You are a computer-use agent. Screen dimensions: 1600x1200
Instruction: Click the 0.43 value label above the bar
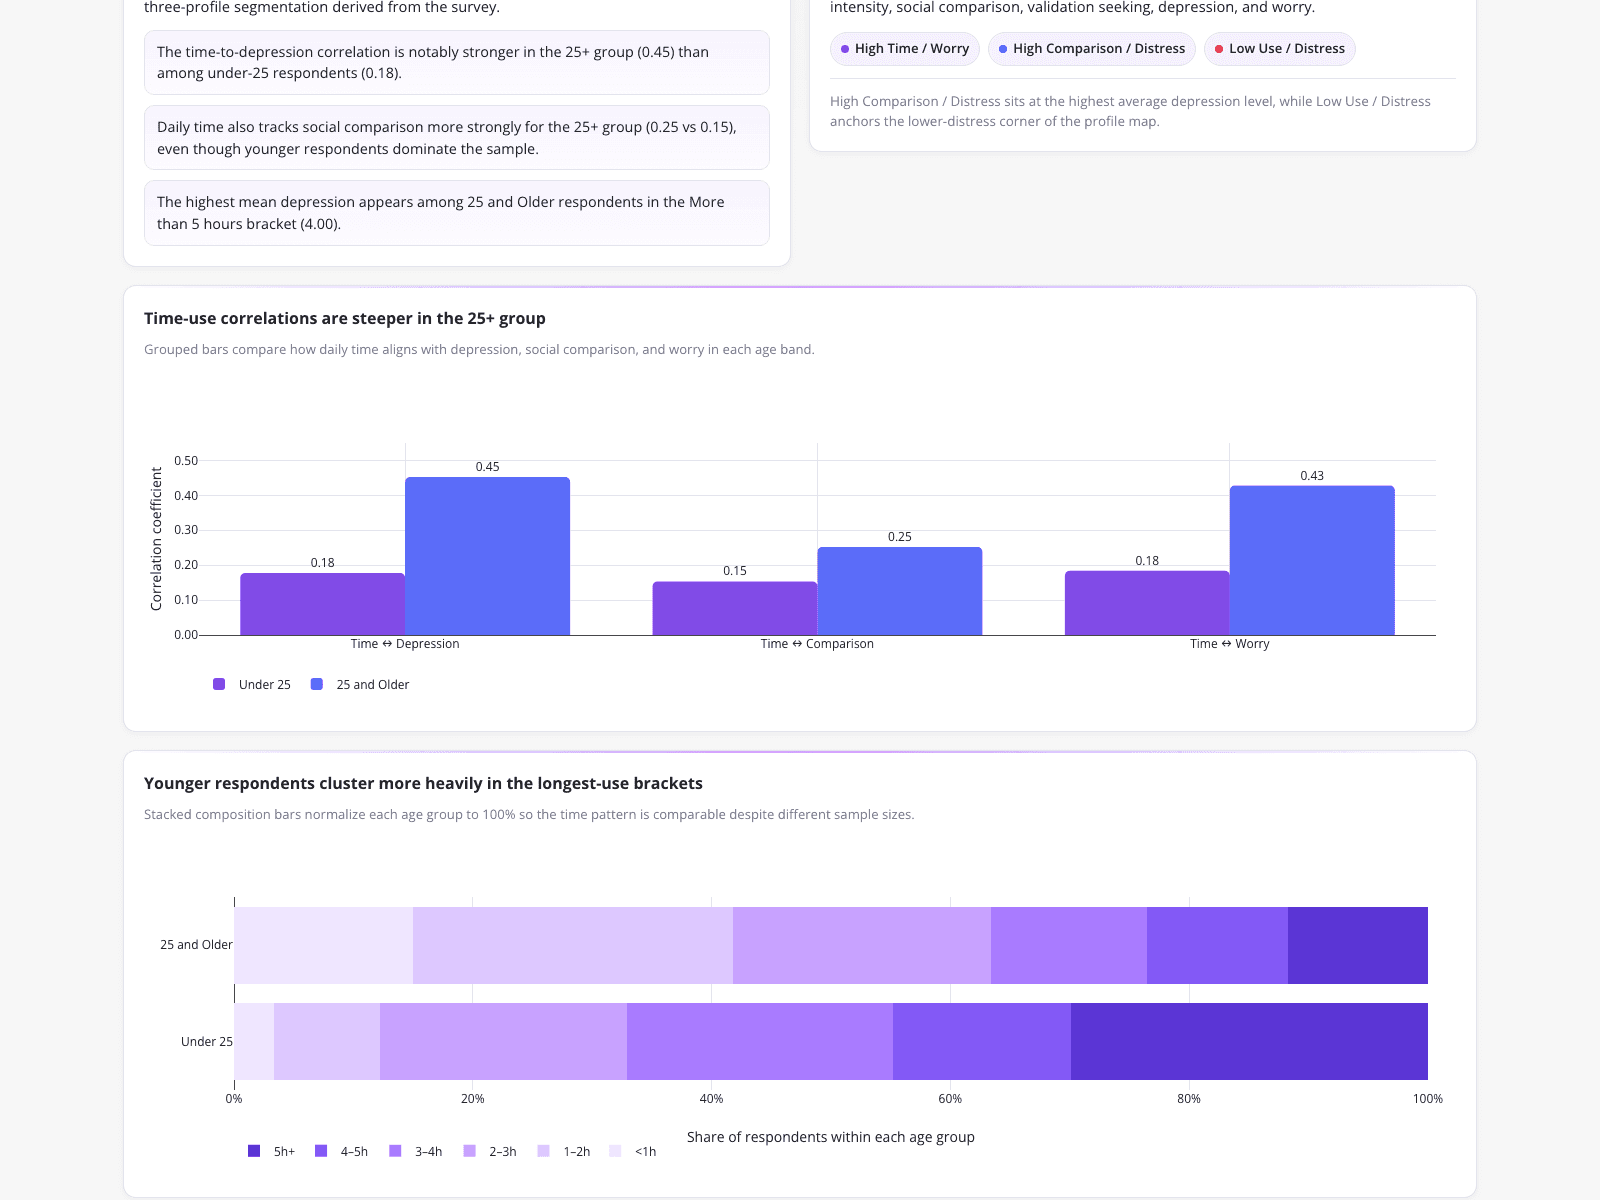point(1312,476)
